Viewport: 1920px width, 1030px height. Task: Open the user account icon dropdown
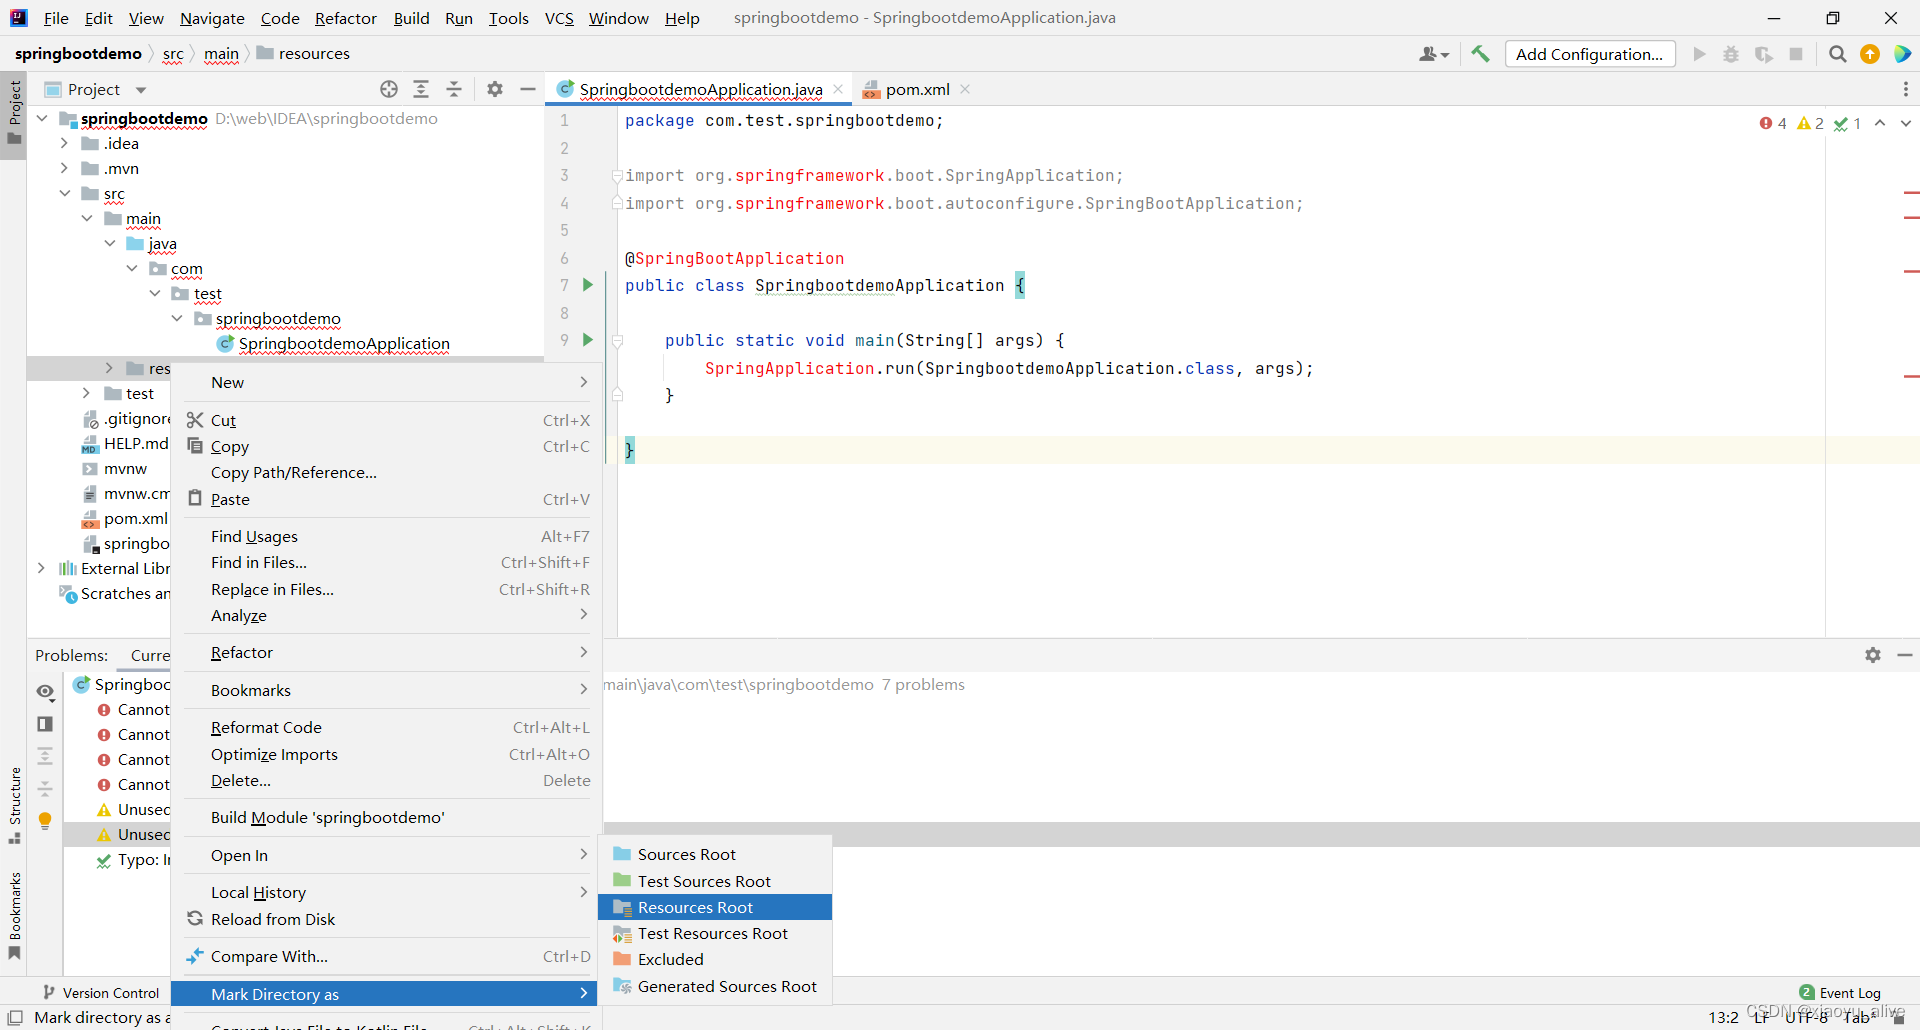1433,54
